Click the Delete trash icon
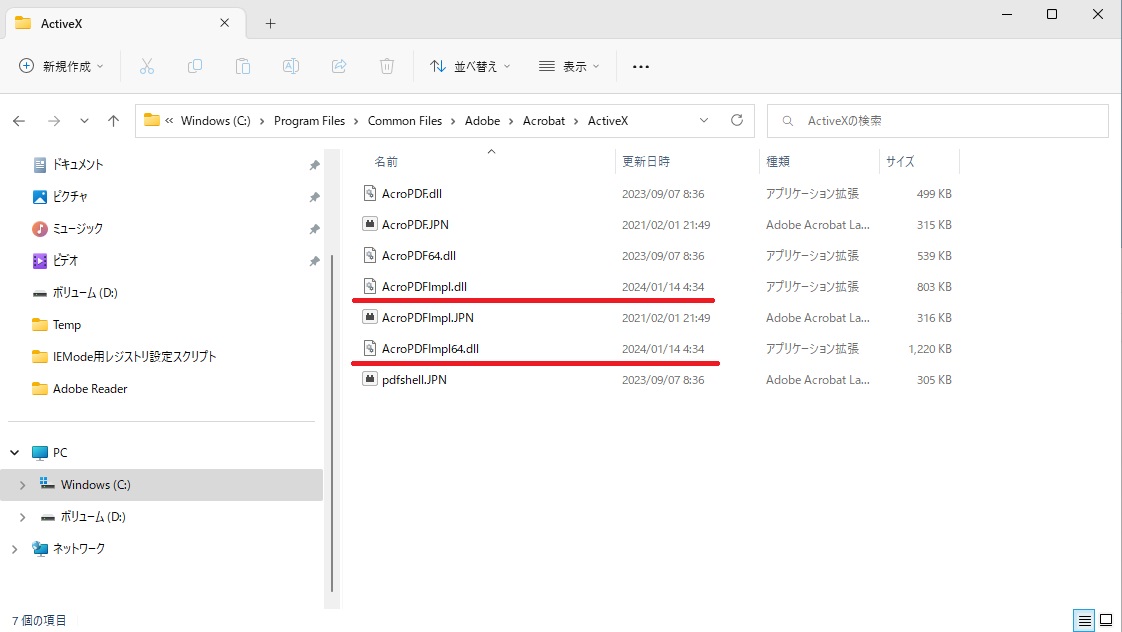The image size is (1122, 632). coord(387,66)
